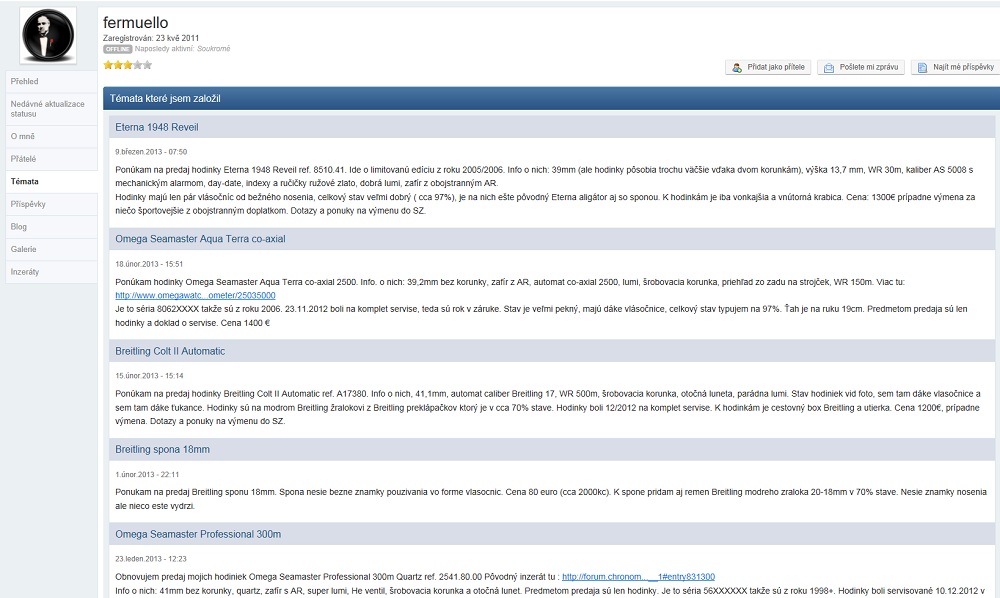
Task: Send message via Pošlete mi zprávu
Action: 860,67
